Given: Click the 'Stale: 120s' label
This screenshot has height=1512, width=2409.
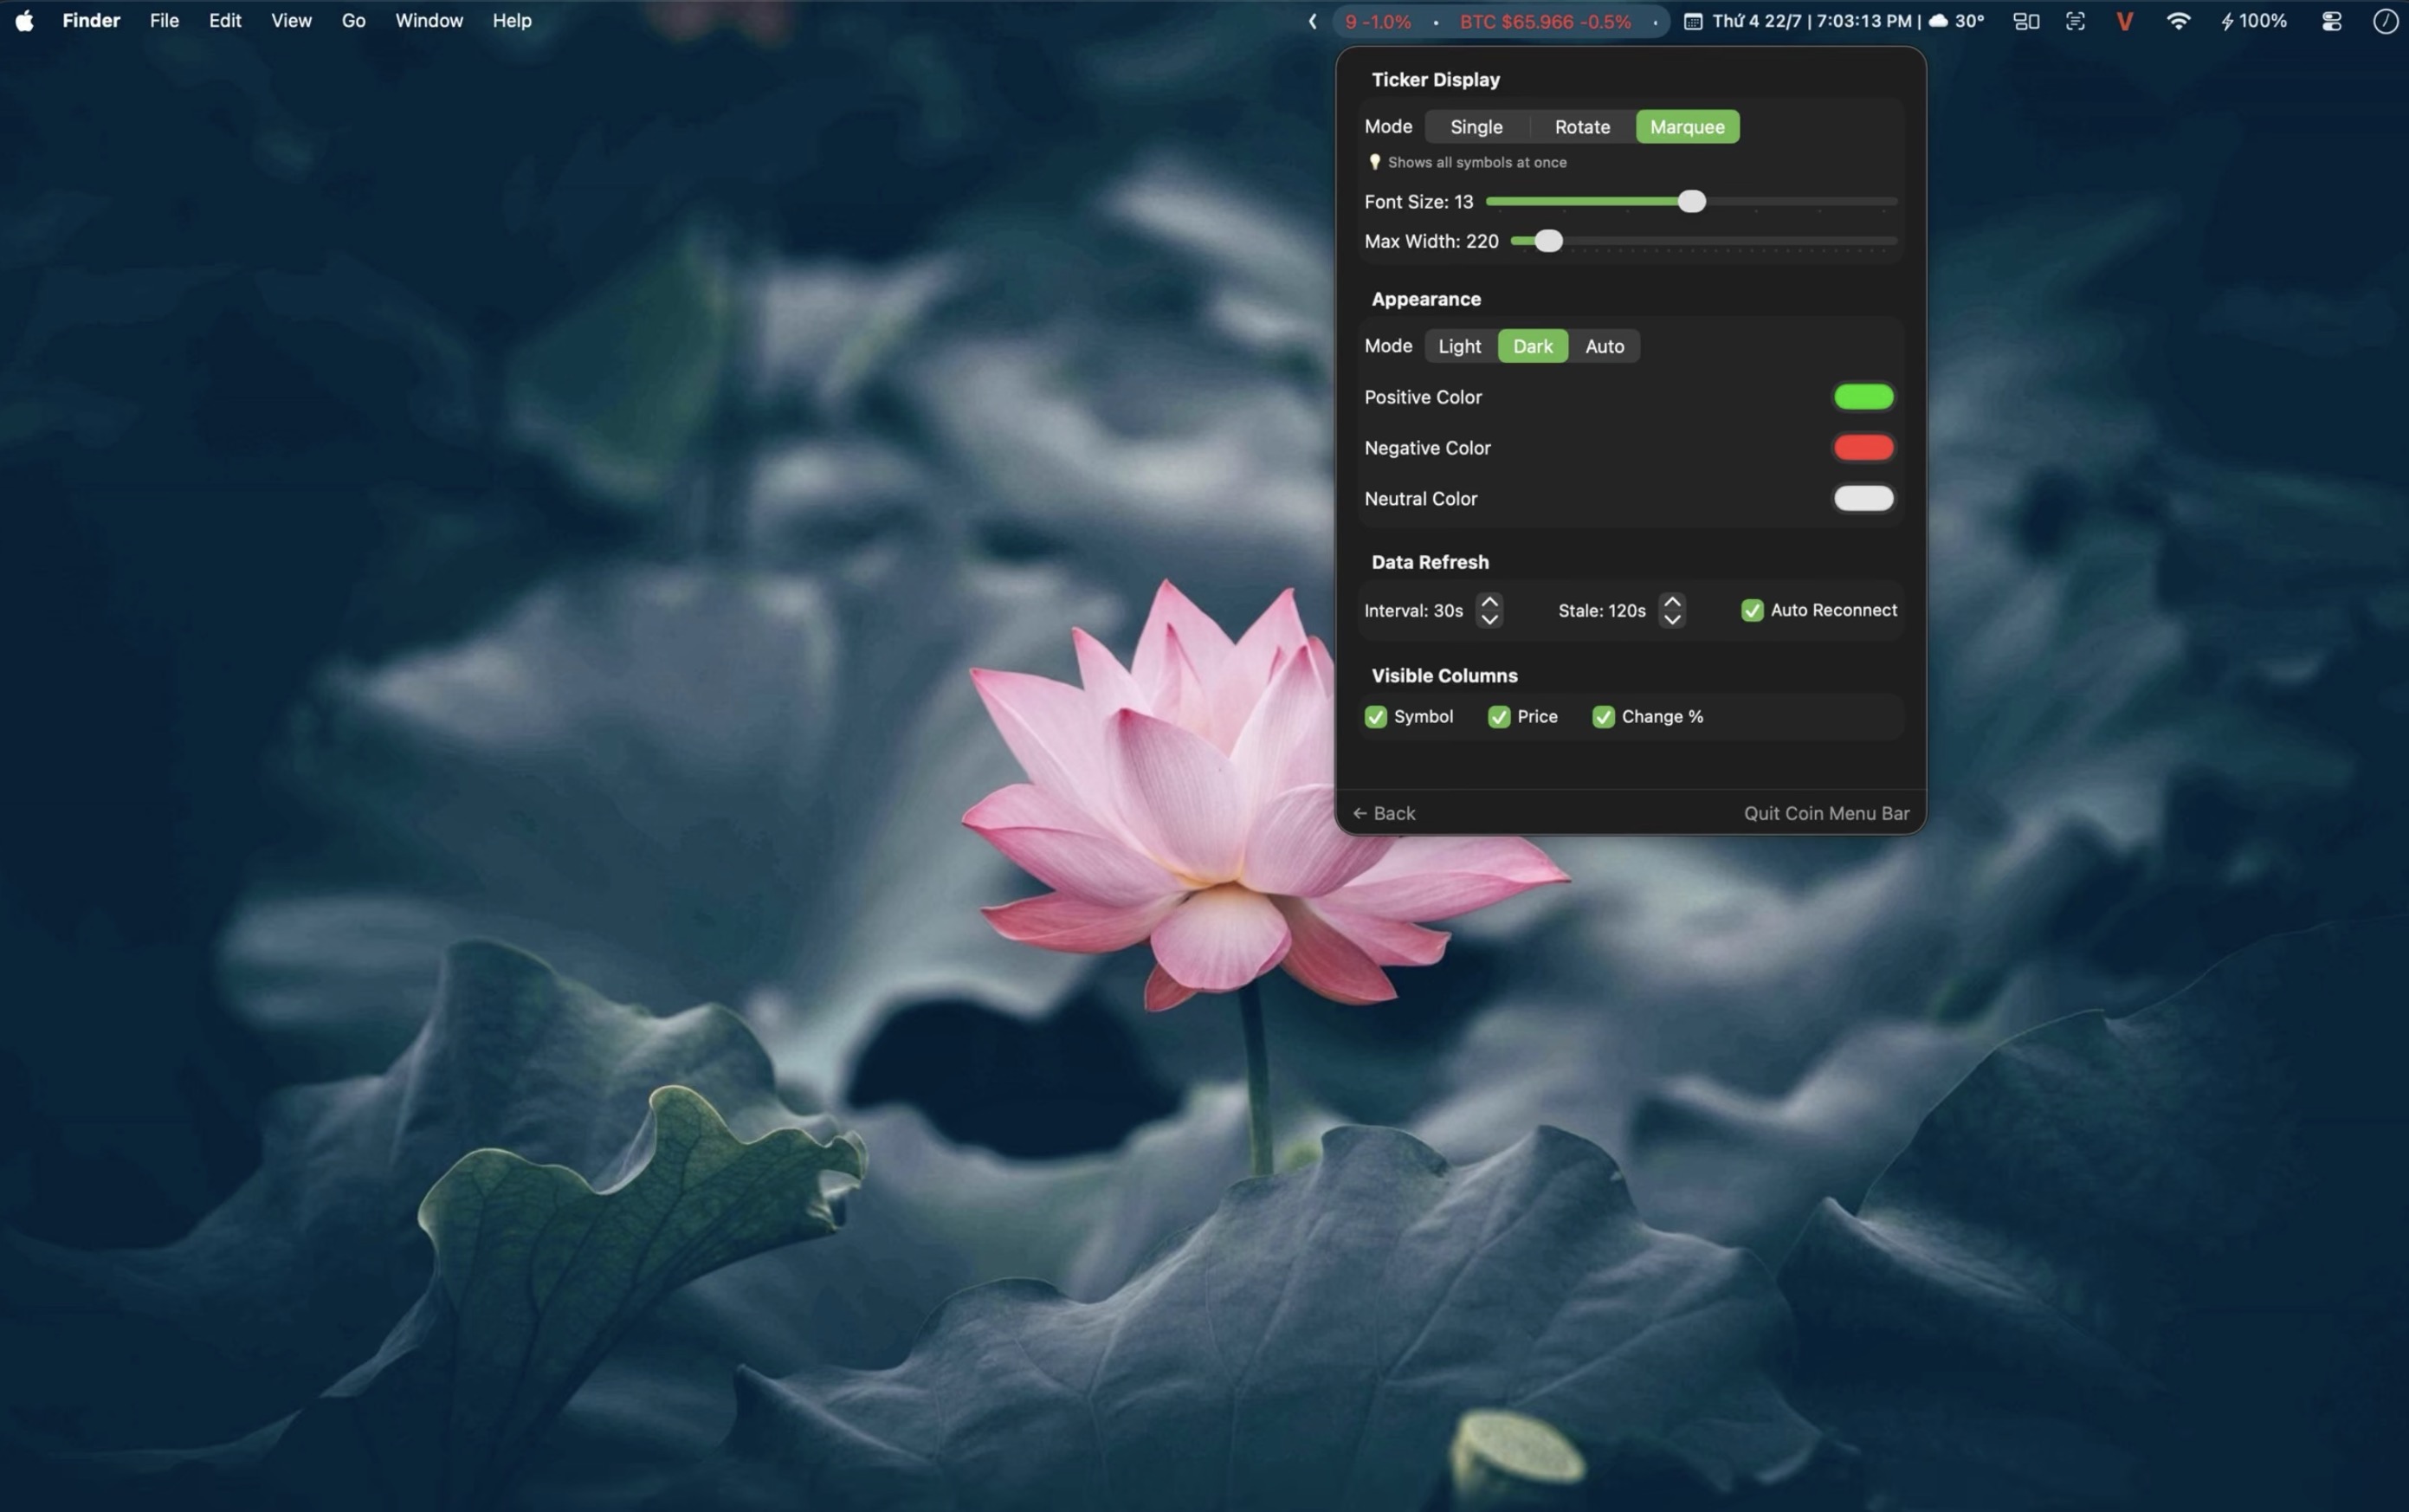Looking at the screenshot, I should click(1601, 611).
